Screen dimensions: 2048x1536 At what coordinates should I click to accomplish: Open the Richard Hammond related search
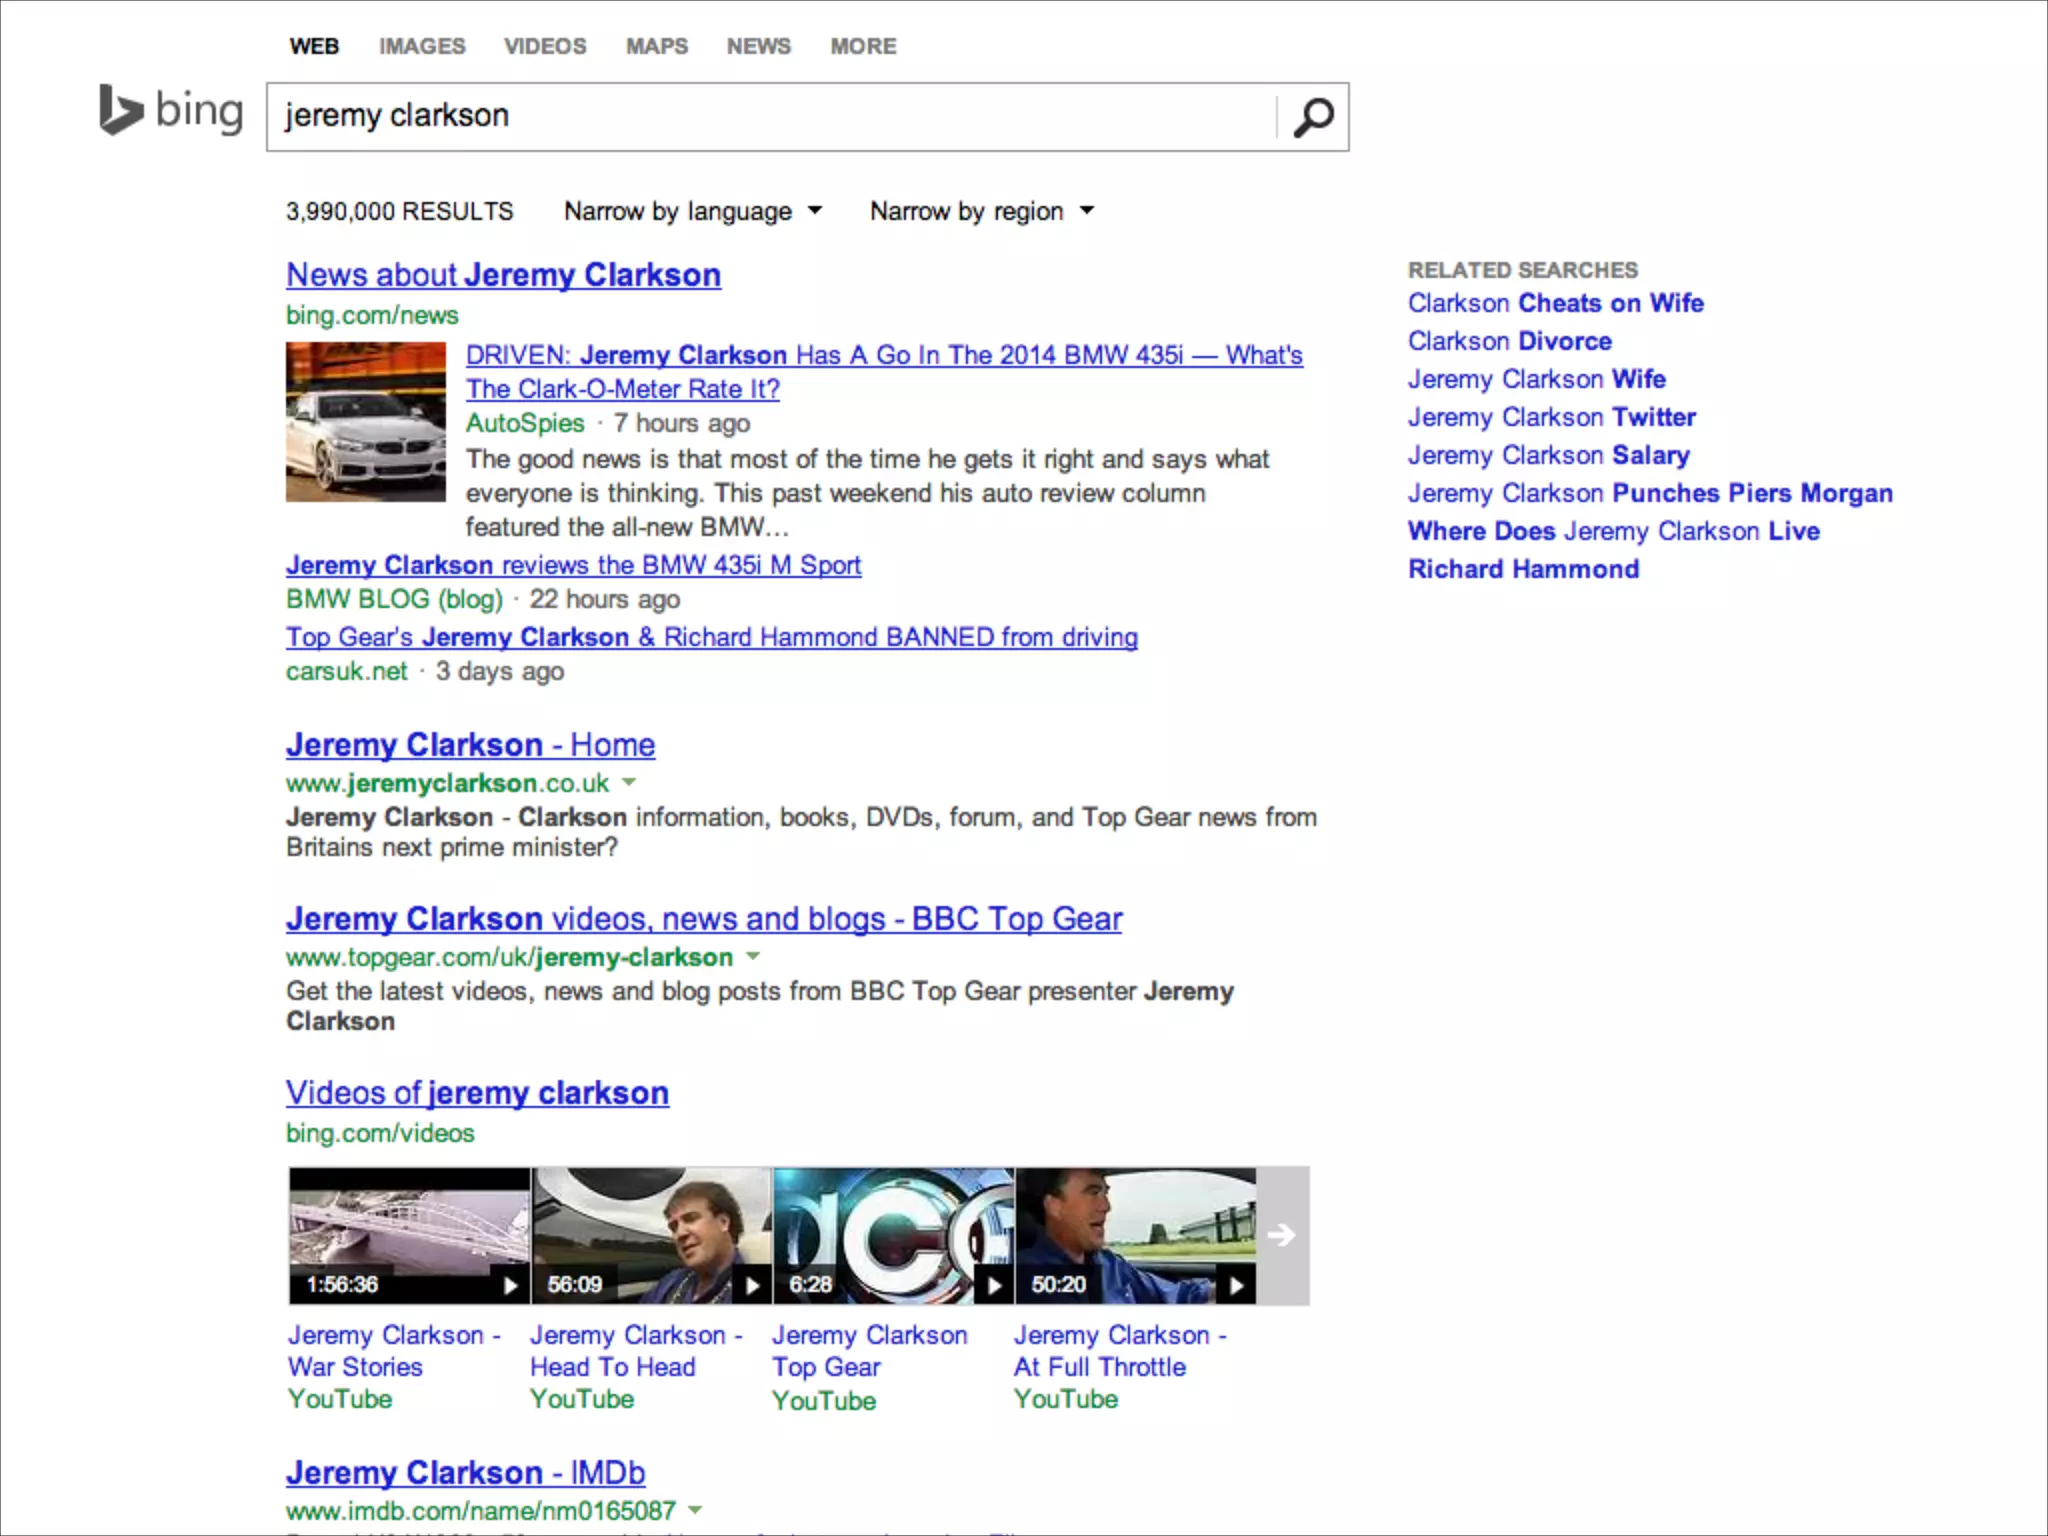pyautogui.click(x=1523, y=569)
